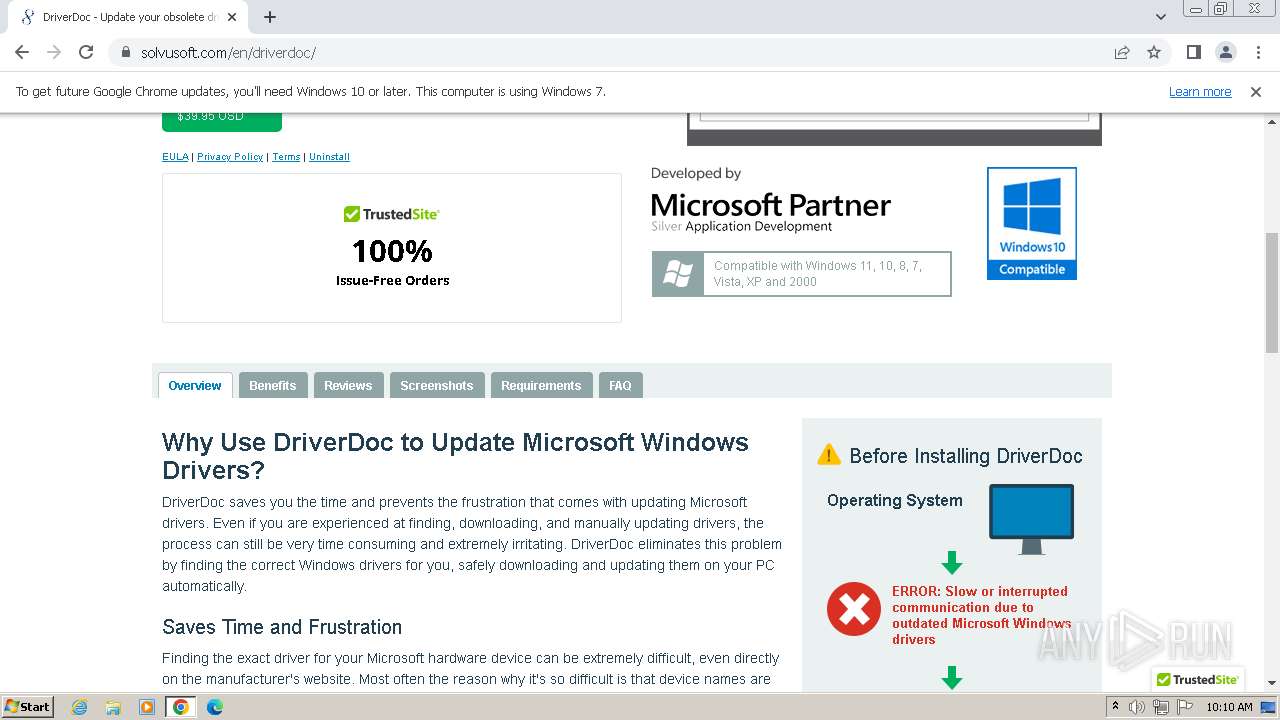This screenshot has height=720, width=1280.
Task: Open the Privacy Policy link
Action: click(x=230, y=157)
